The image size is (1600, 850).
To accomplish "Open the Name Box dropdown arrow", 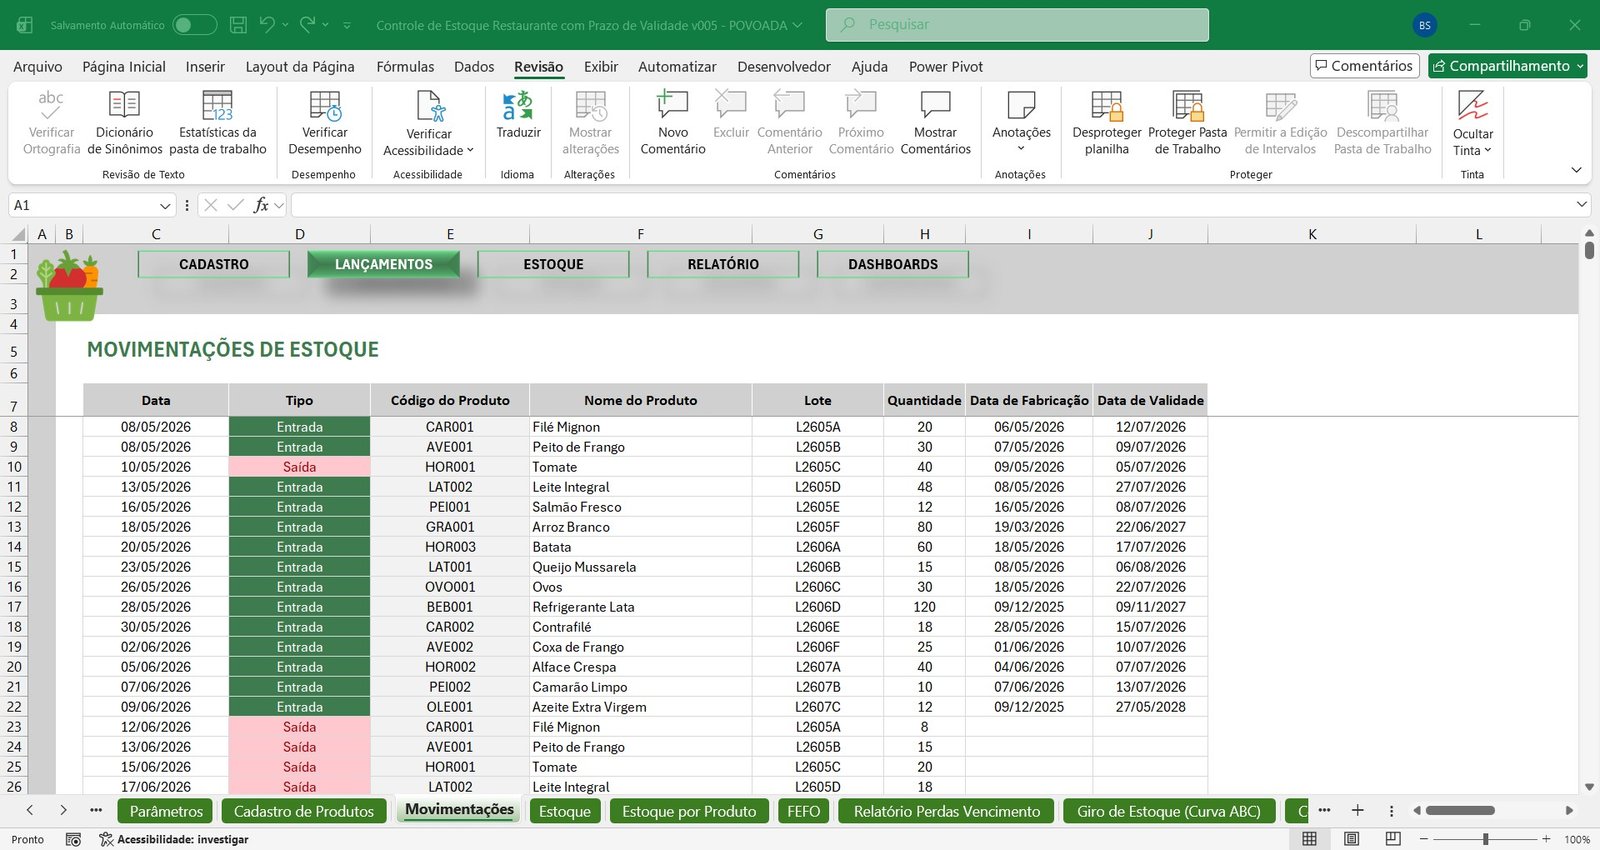I will pos(165,205).
